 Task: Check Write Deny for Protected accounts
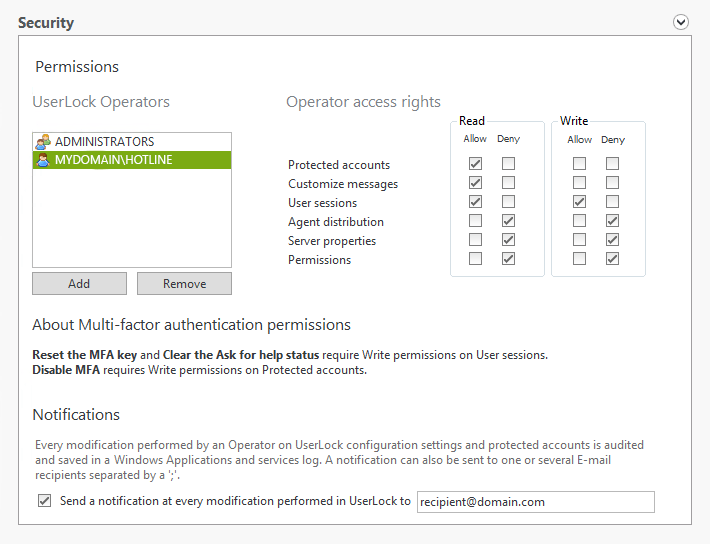click(x=613, y=164)
